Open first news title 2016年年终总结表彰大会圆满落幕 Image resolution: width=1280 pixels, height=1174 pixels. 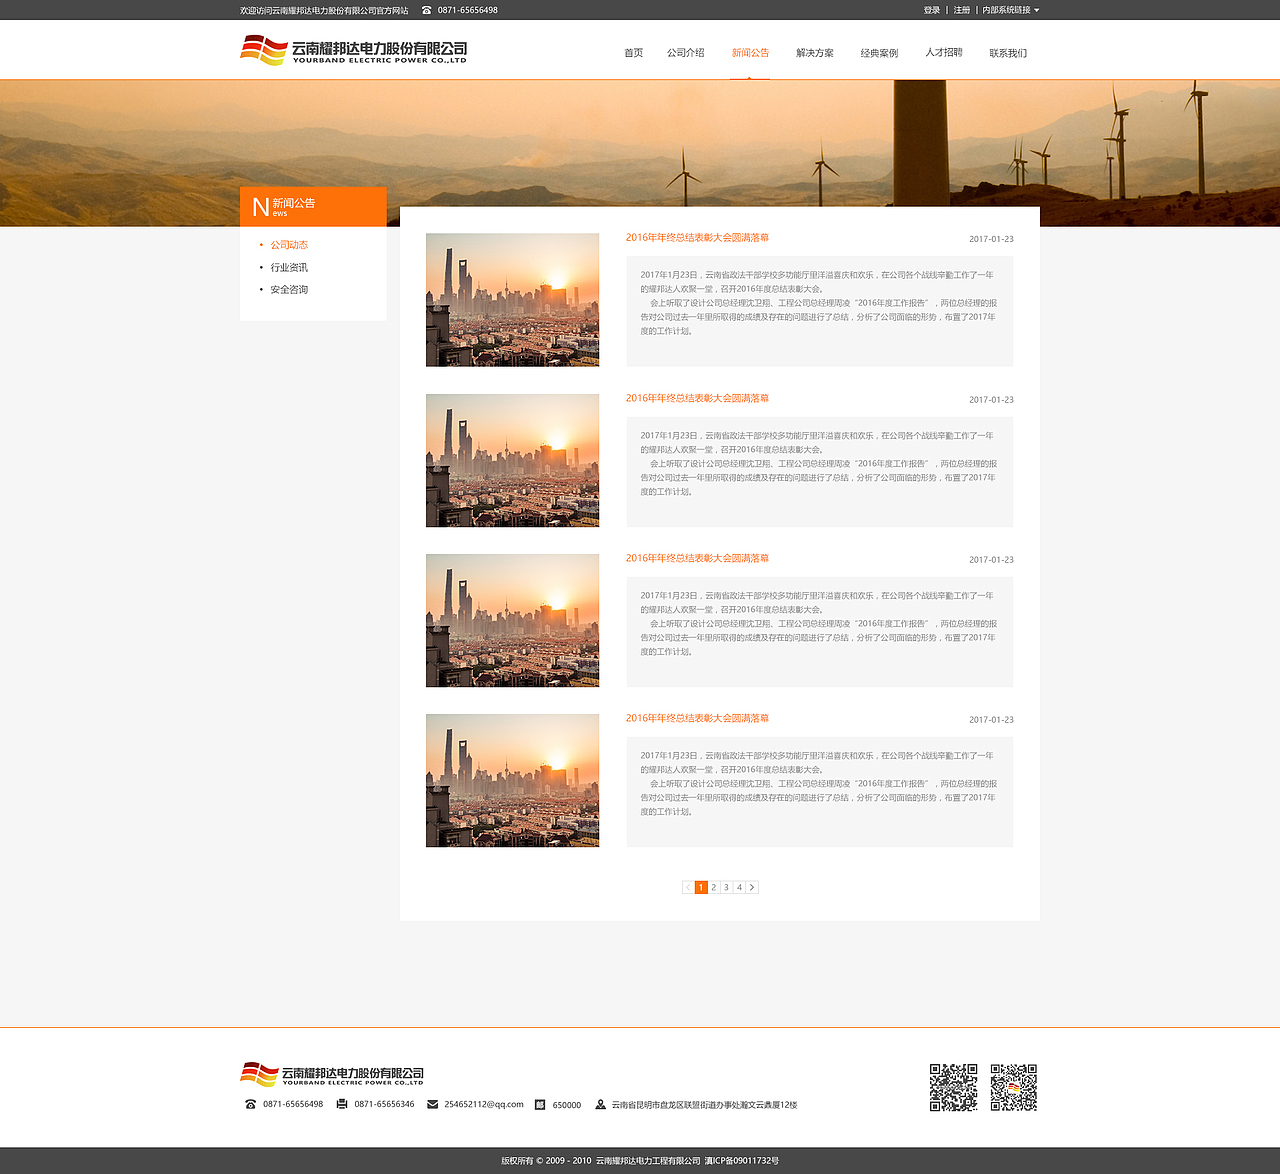click(x=697, y=238)
